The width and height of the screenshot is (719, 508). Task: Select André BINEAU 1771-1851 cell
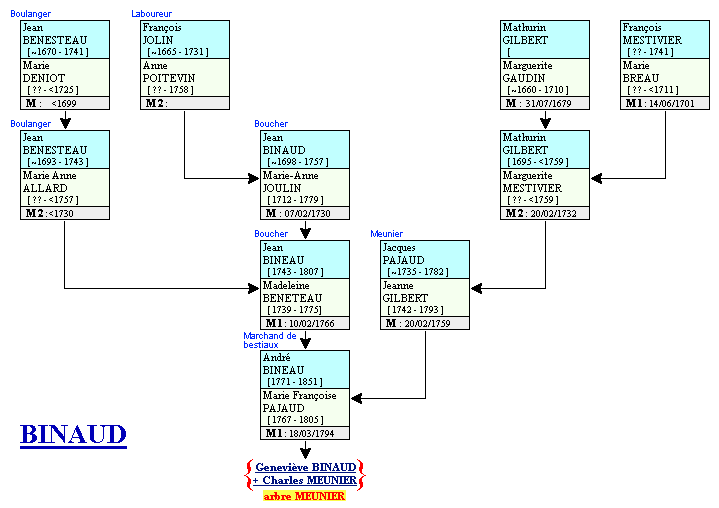[x=304, y=369]
